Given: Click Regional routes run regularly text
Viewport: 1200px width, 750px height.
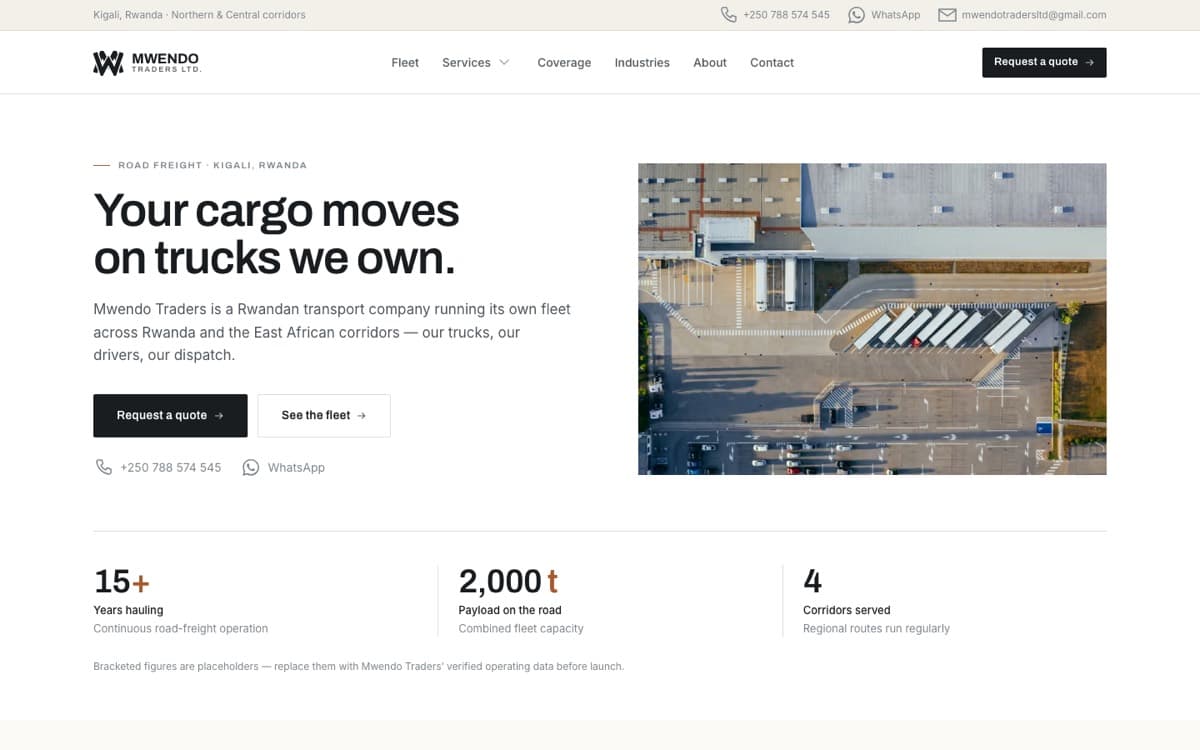Looking at the screenshot, I should pos(876,629).
